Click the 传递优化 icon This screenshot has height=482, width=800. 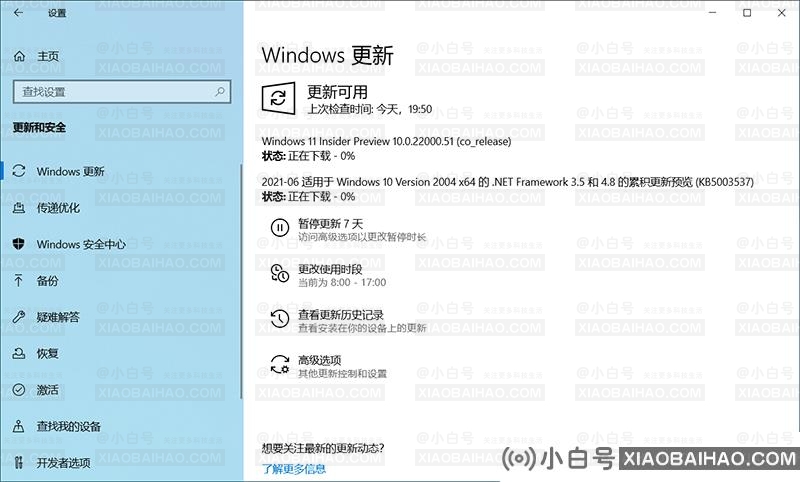coord(19,208)
